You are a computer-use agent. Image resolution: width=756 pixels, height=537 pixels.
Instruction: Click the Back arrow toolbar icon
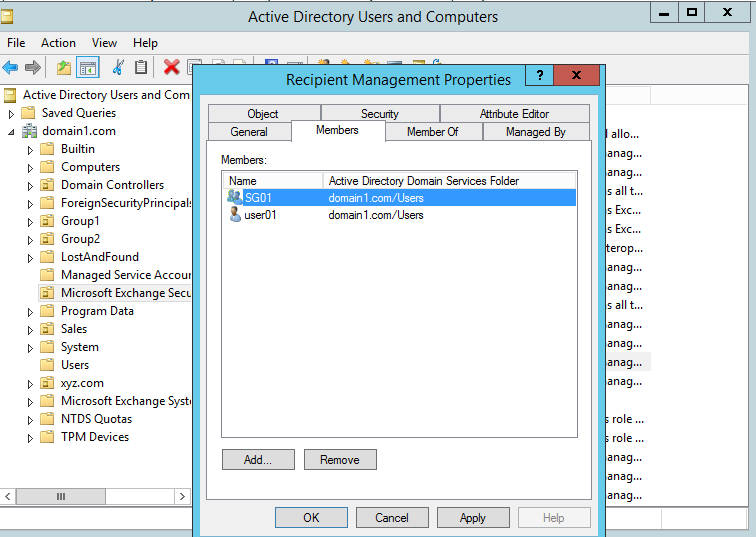(10, 67)
